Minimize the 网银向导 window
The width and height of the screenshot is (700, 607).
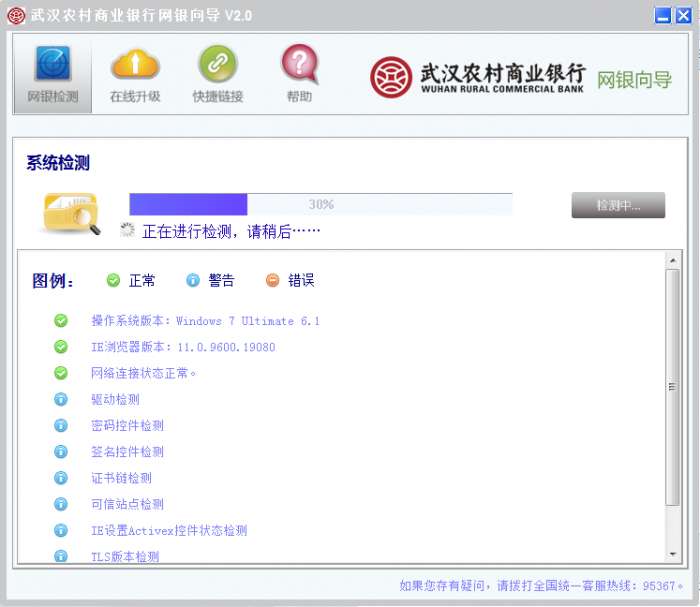(663, 16)
